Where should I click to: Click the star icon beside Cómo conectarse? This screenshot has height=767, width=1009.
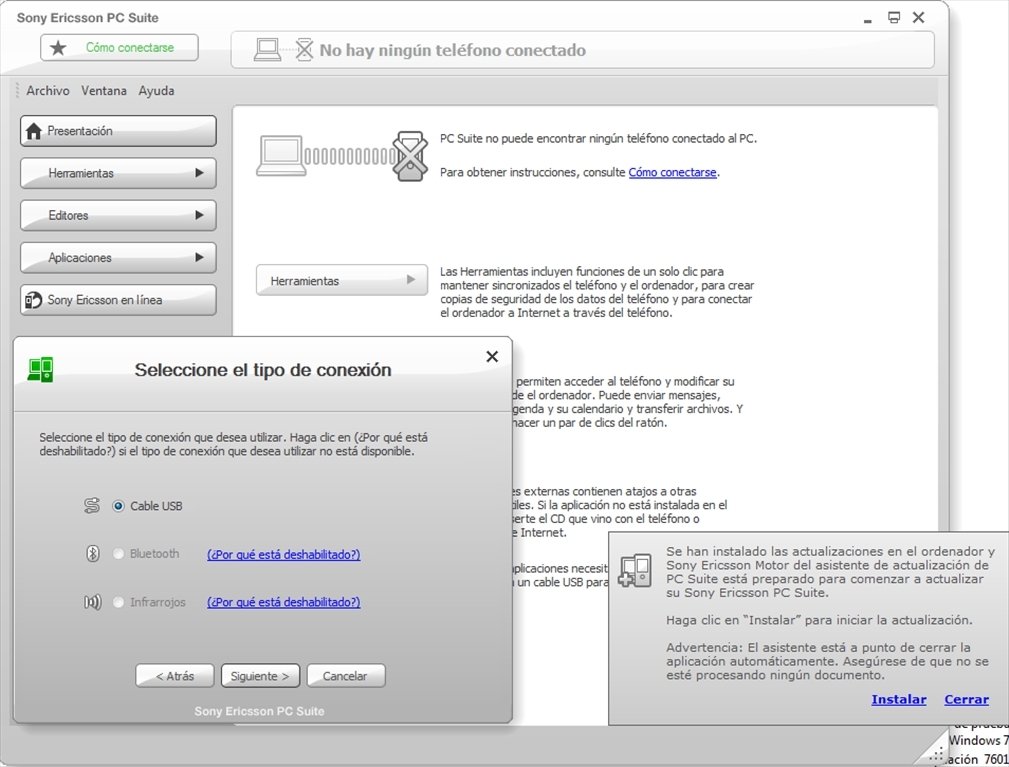[58, 48]
